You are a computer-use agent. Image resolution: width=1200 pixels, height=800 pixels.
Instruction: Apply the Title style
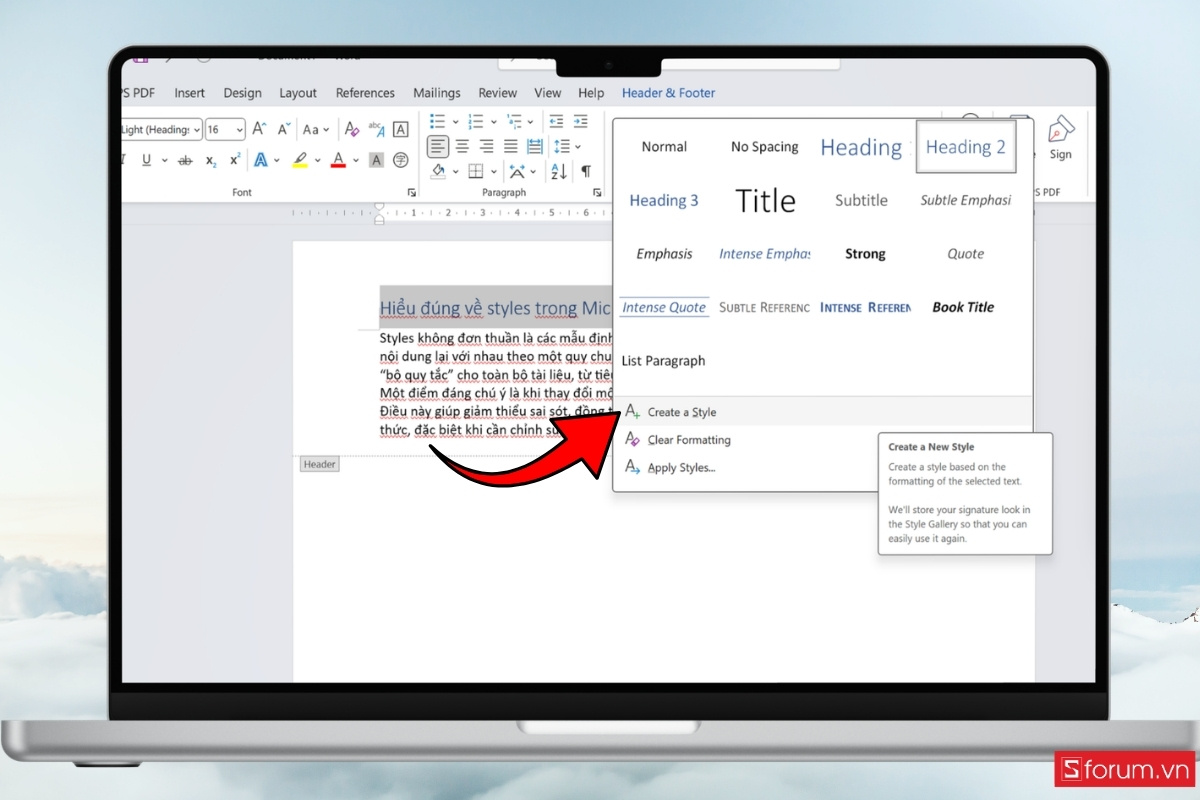click(x=765, y=200)
